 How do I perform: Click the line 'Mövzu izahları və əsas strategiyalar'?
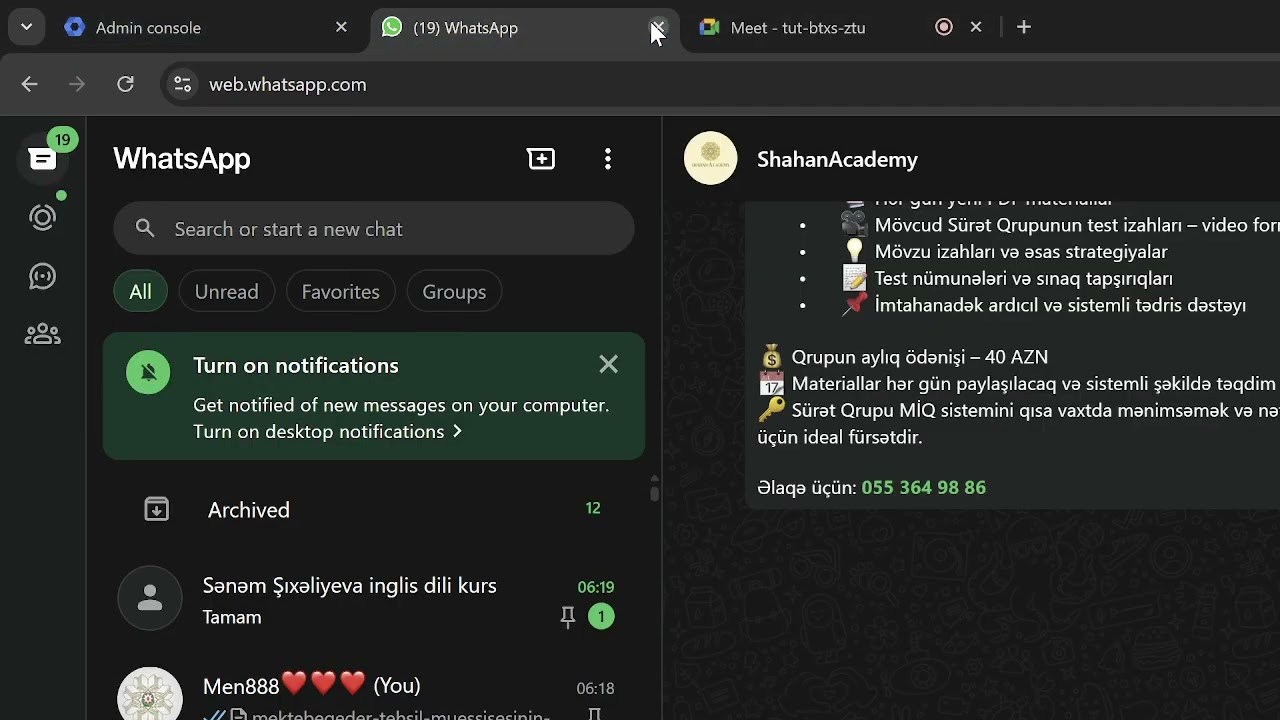[1021, 252]
